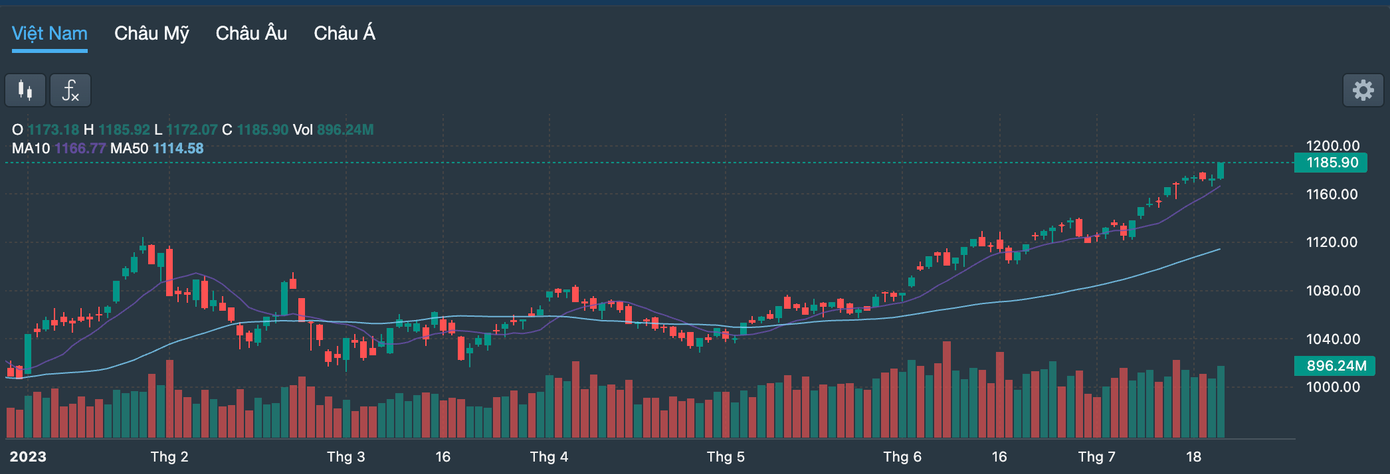Select Thg 5 on the time axis
Screen dimensions: 1390x474
[726, 457]
